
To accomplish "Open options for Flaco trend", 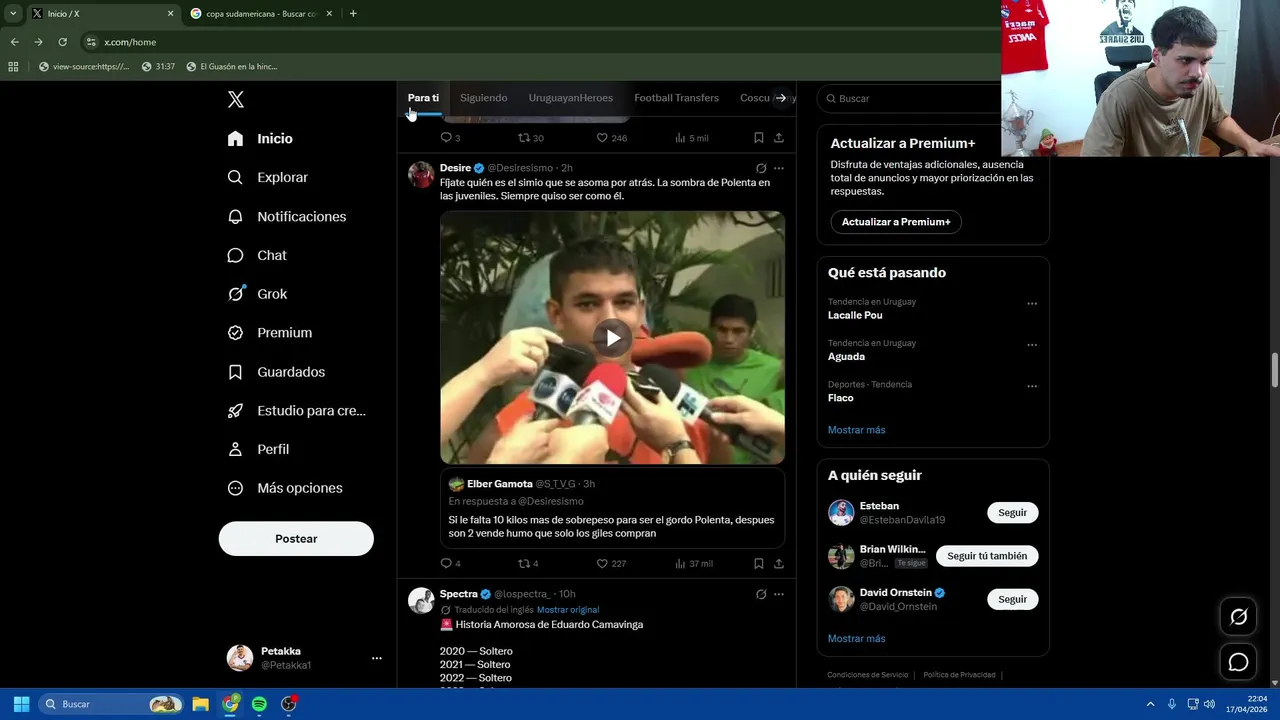I will [1032, 386].
